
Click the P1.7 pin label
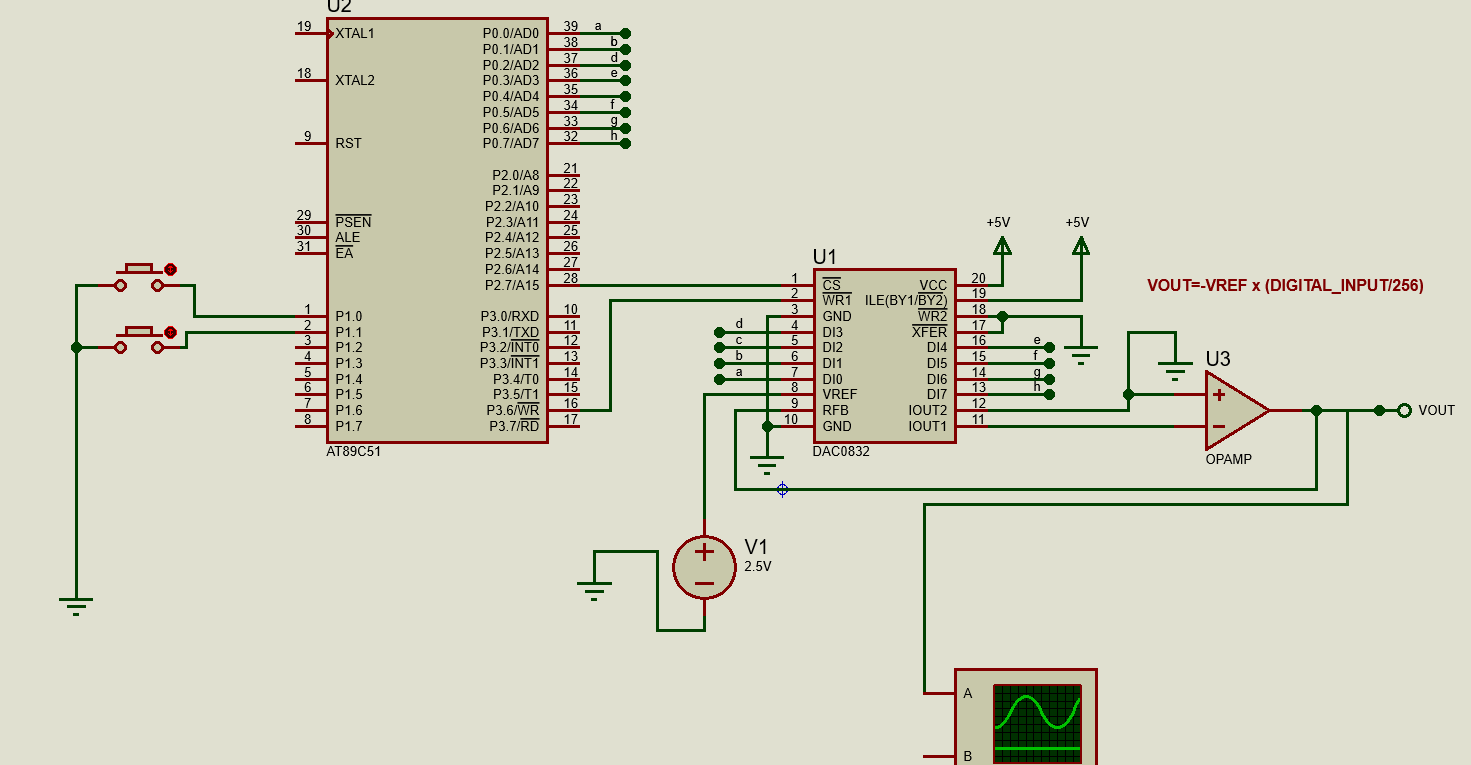click(349, 426)
